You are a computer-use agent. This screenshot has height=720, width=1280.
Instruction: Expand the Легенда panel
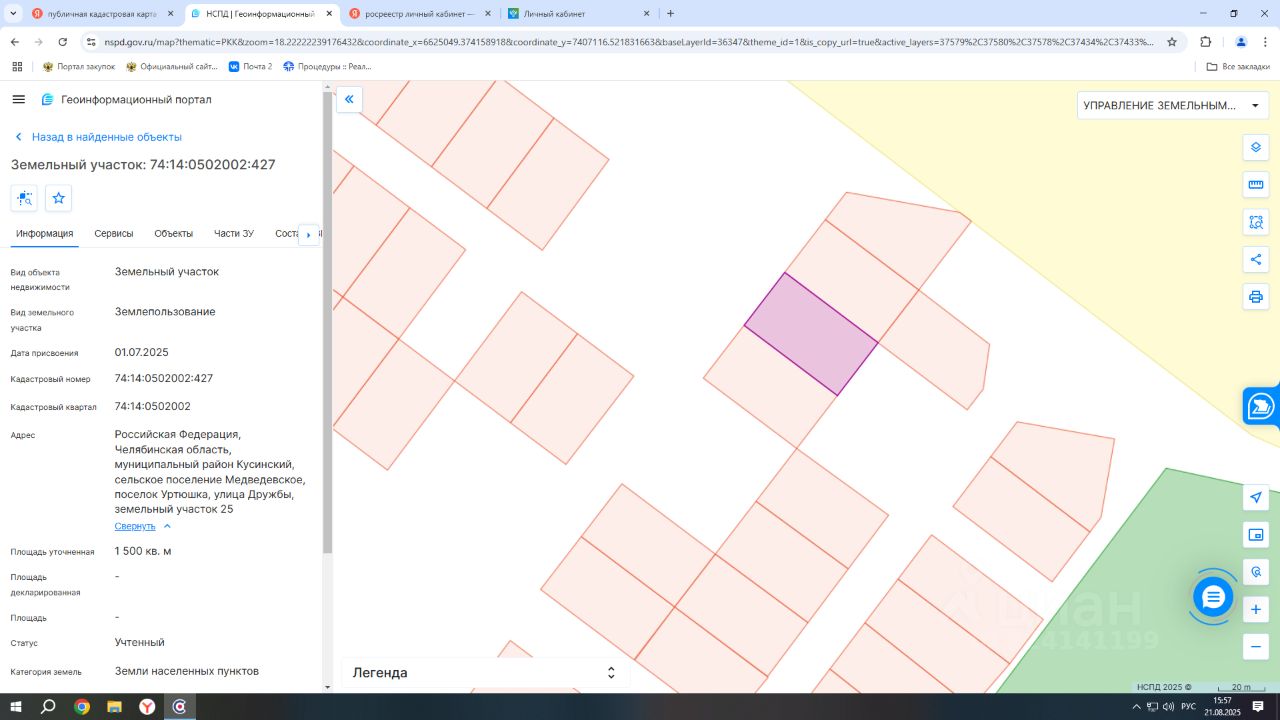610,673
